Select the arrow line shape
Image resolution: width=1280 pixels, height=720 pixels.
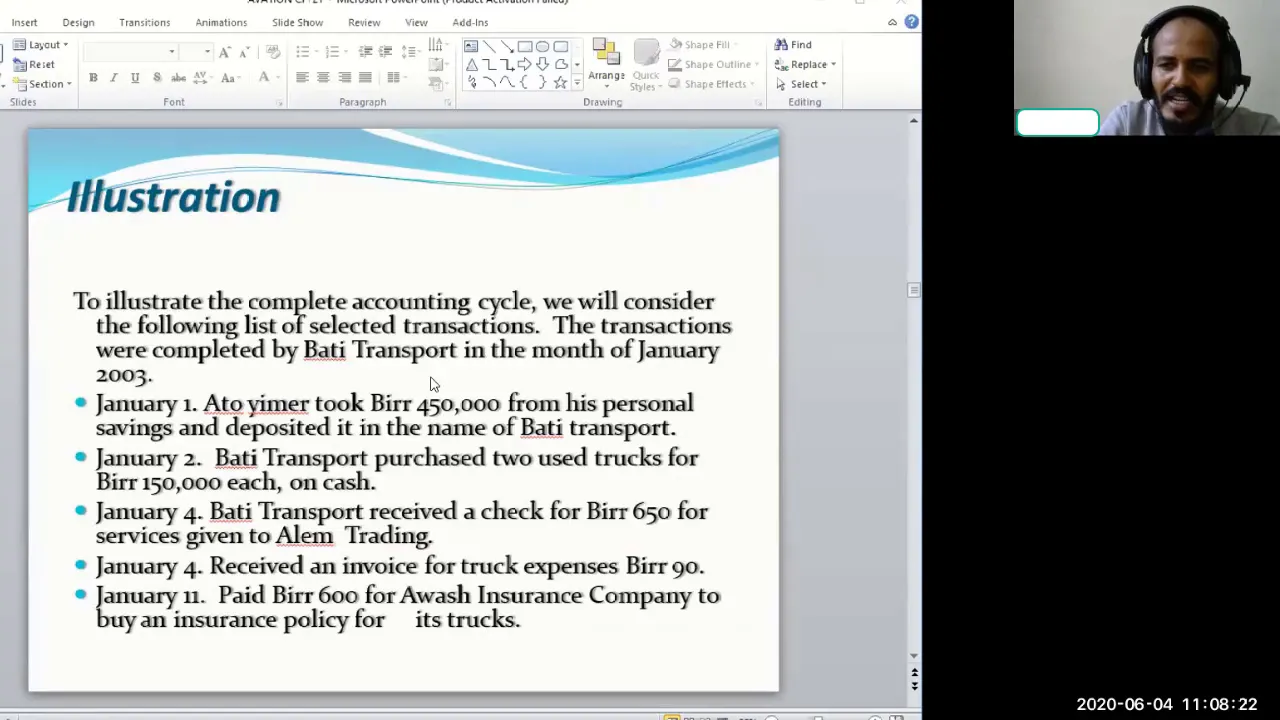click(x=507, y=46)
